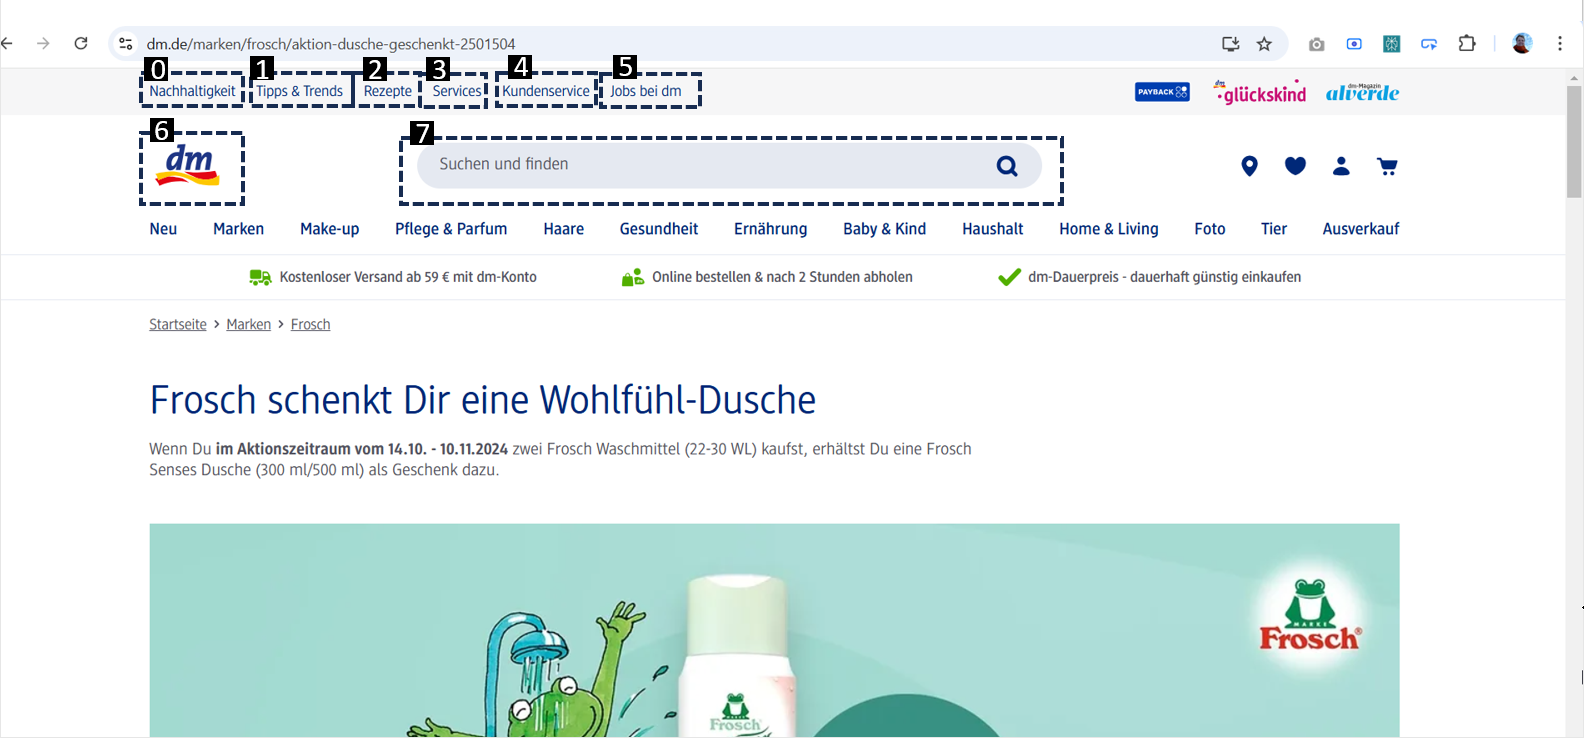The image size is (1584, 738).
Task: Reload the page in browser
Action: click(81, 44)
